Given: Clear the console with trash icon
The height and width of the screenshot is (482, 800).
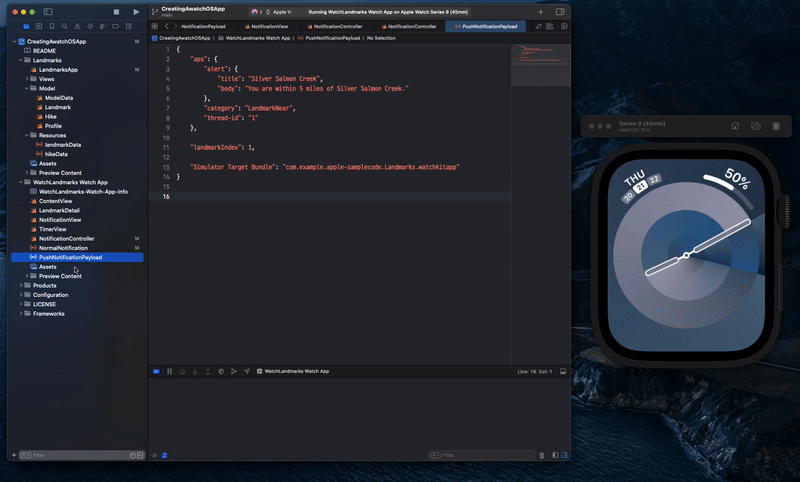Looking at the screenshot, I should pos(542,455).
